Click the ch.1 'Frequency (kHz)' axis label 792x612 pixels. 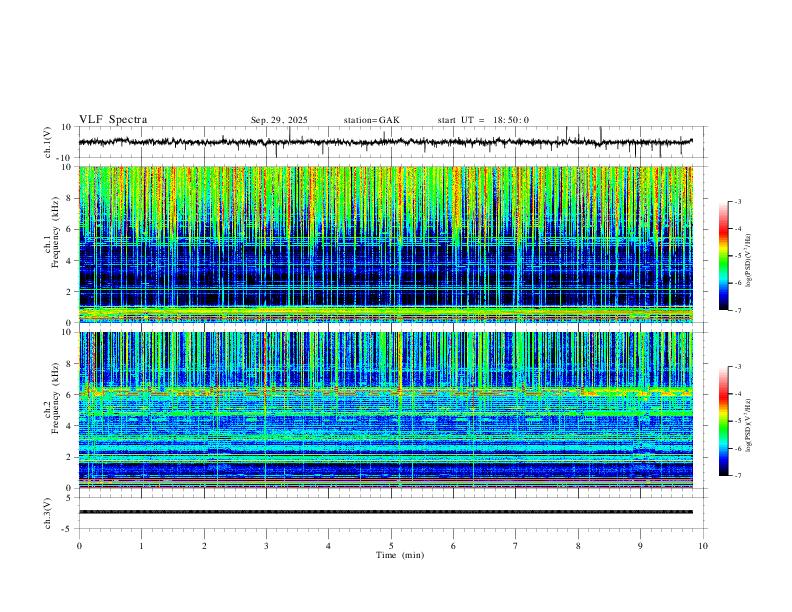click(x=55, y=233)
